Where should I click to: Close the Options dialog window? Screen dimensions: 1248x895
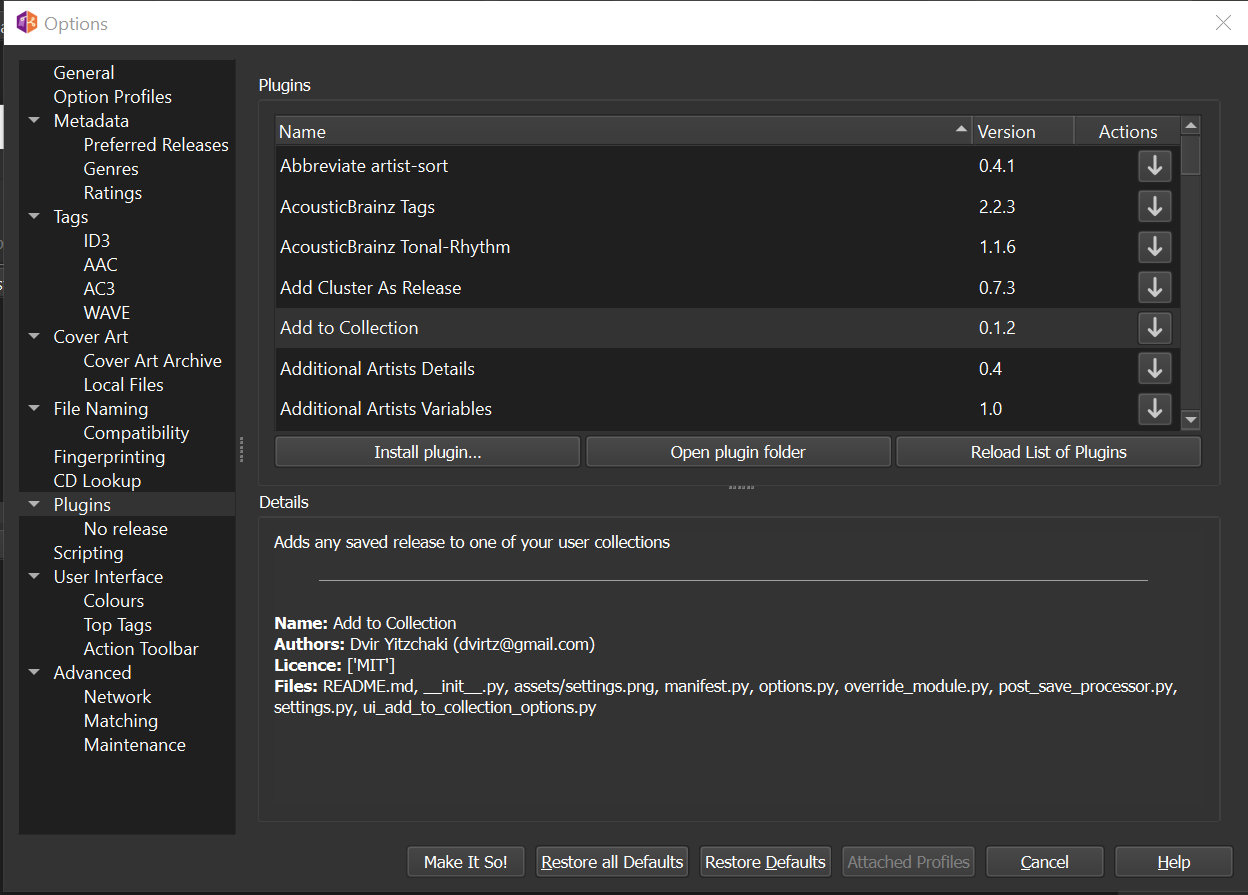[1223, 22]
